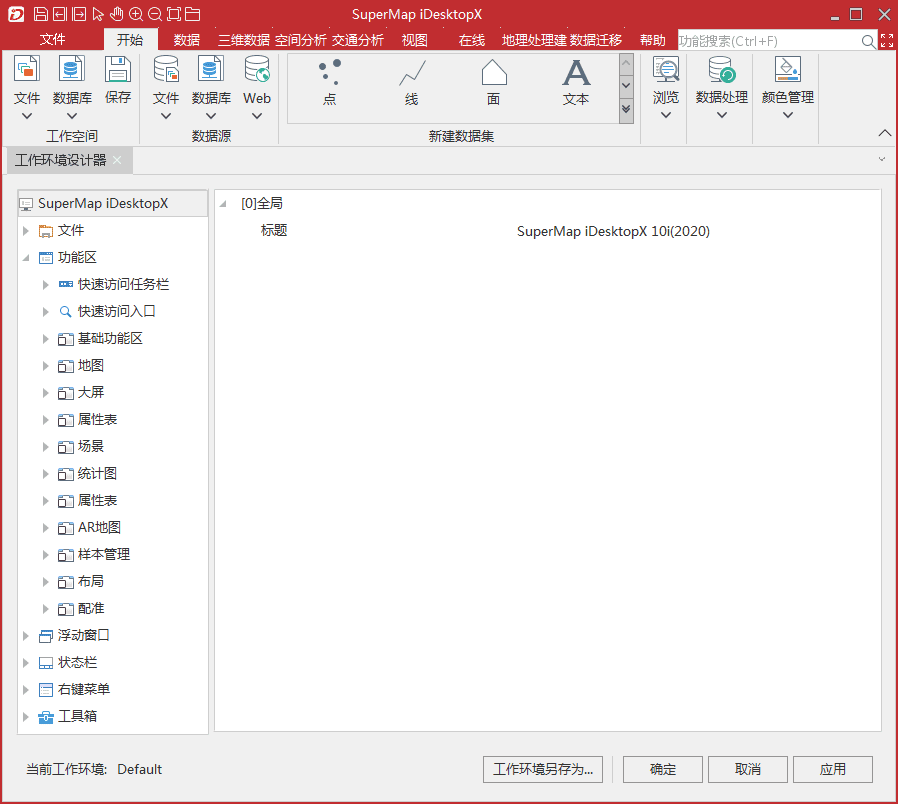Select the 右键菜单 tree item
Screen dimensions: 898x804
pyautogui.click(x=84, y=689)
